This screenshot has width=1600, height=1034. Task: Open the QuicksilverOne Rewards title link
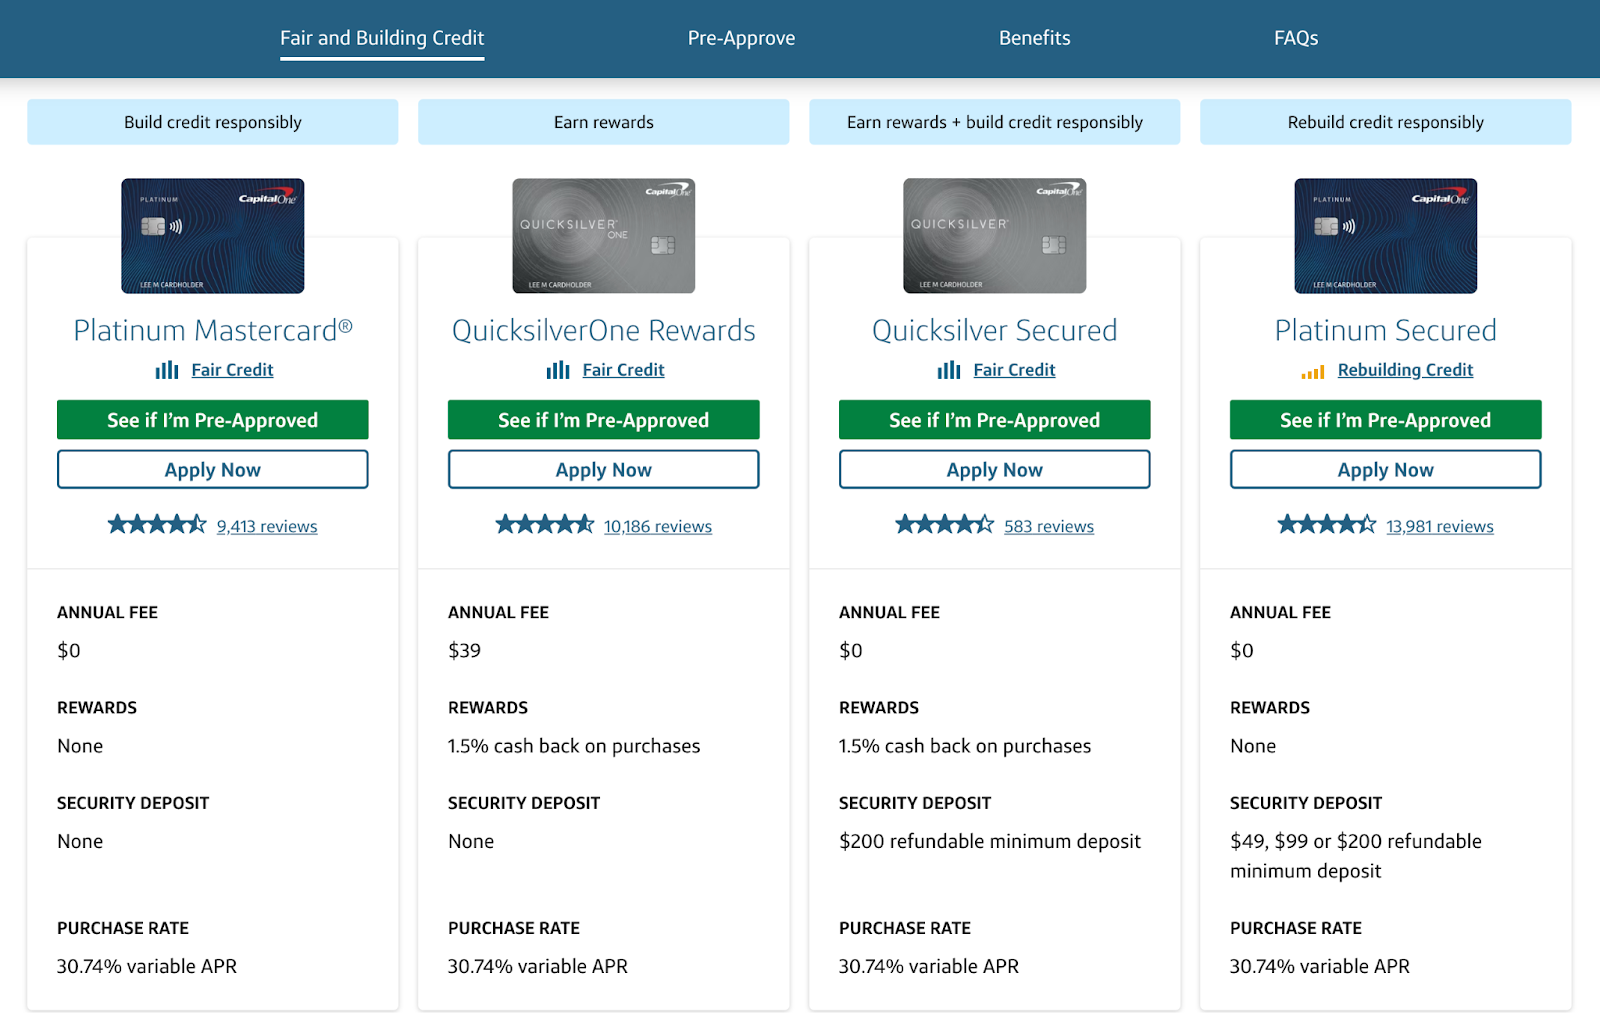[x=604, y=330]
